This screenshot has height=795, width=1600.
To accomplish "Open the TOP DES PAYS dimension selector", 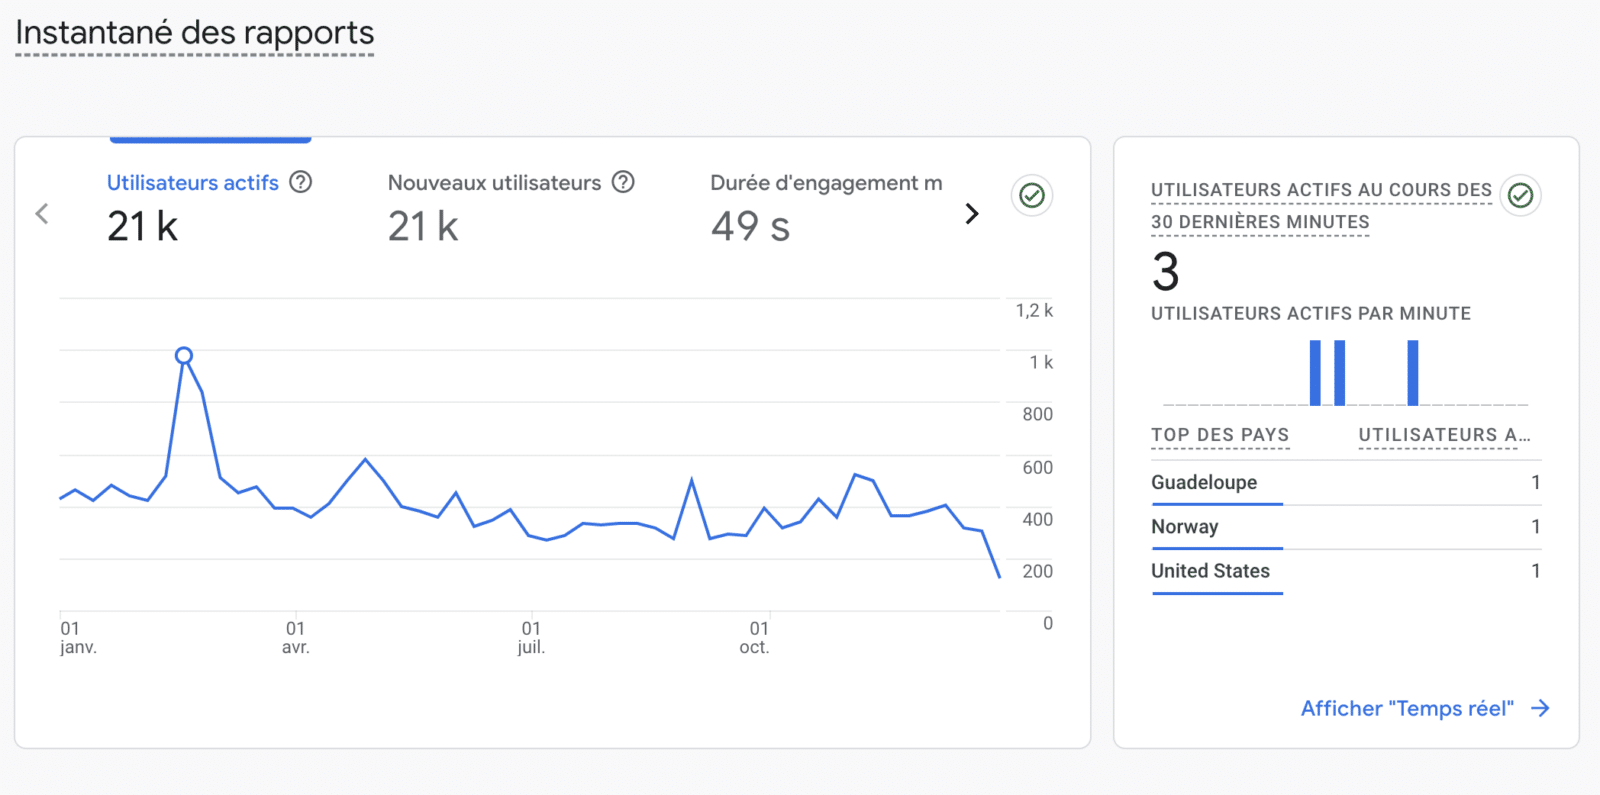I will pos(1220,435).
